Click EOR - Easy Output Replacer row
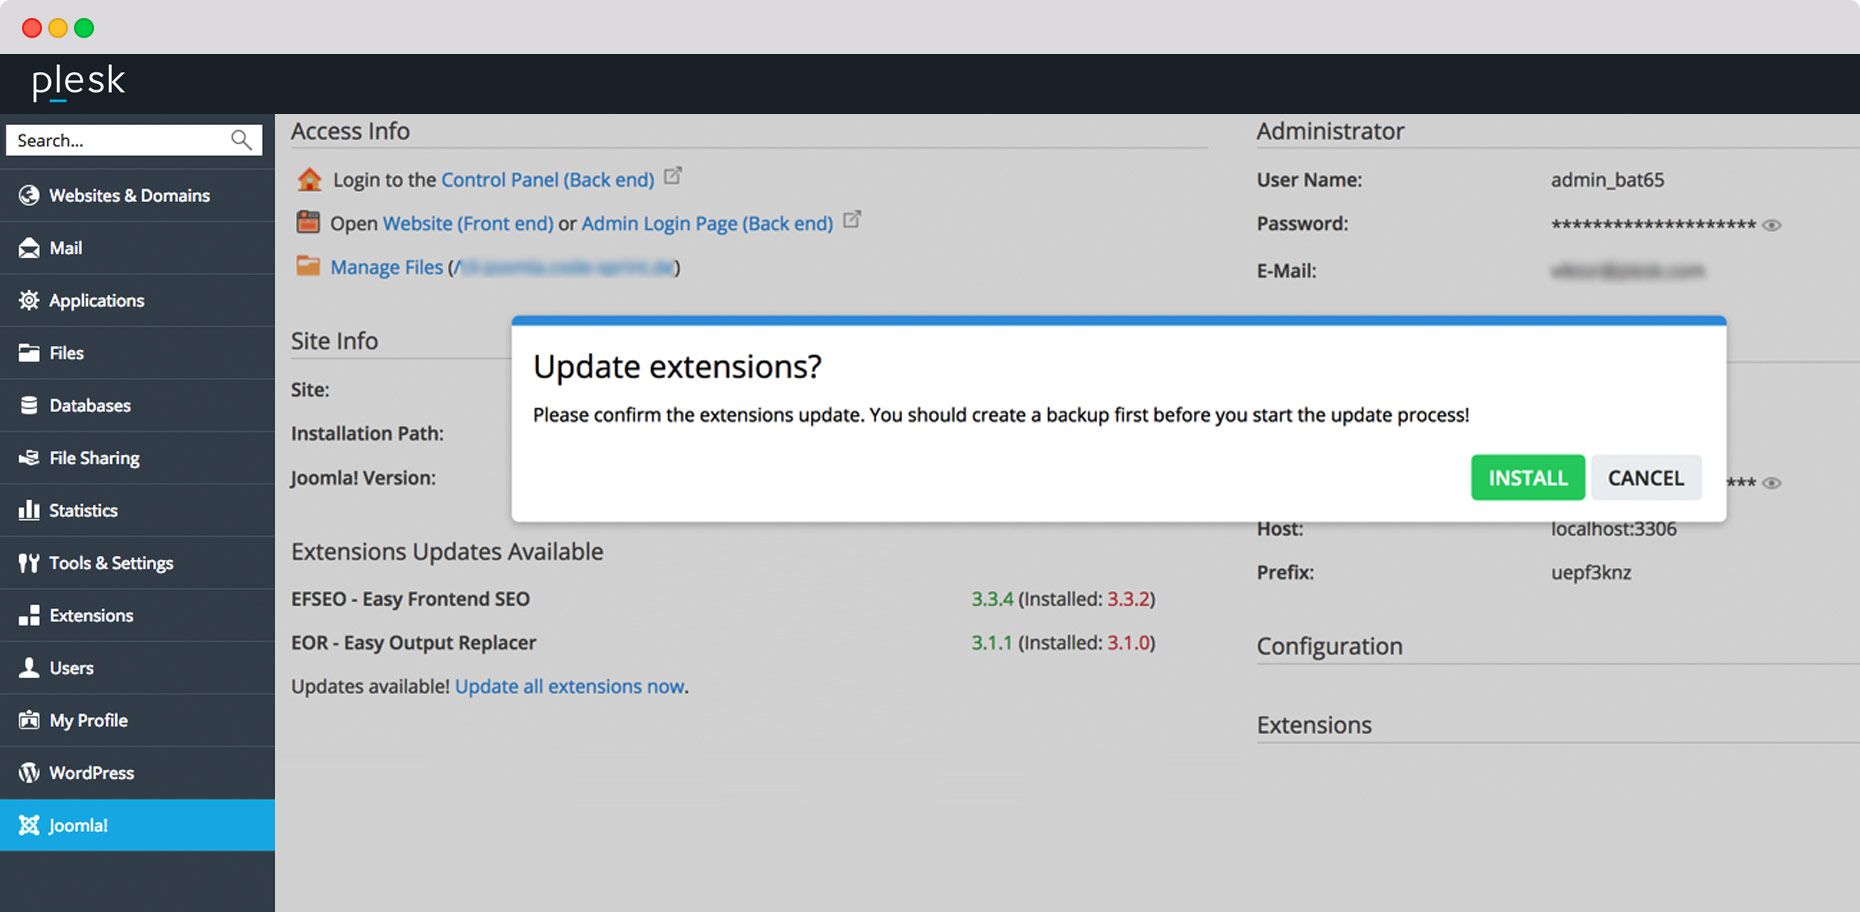Viewport: 1860px width, 912px height. (414, 643)
